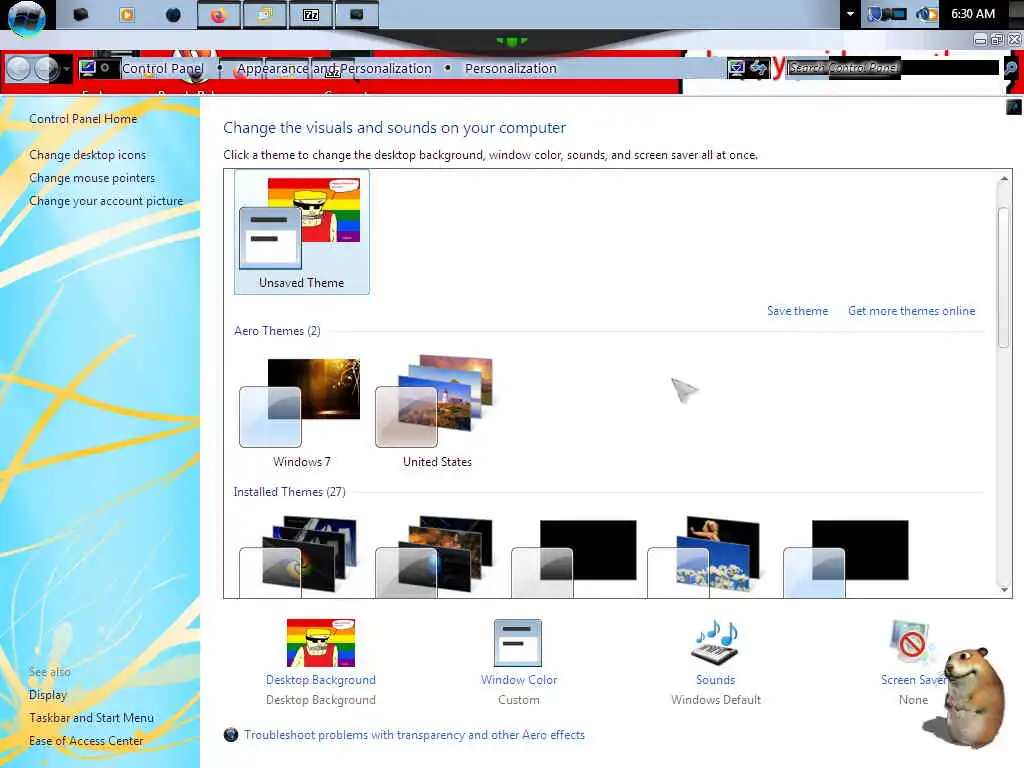Select installed theme with daisies wallpaper

point(705,556)
